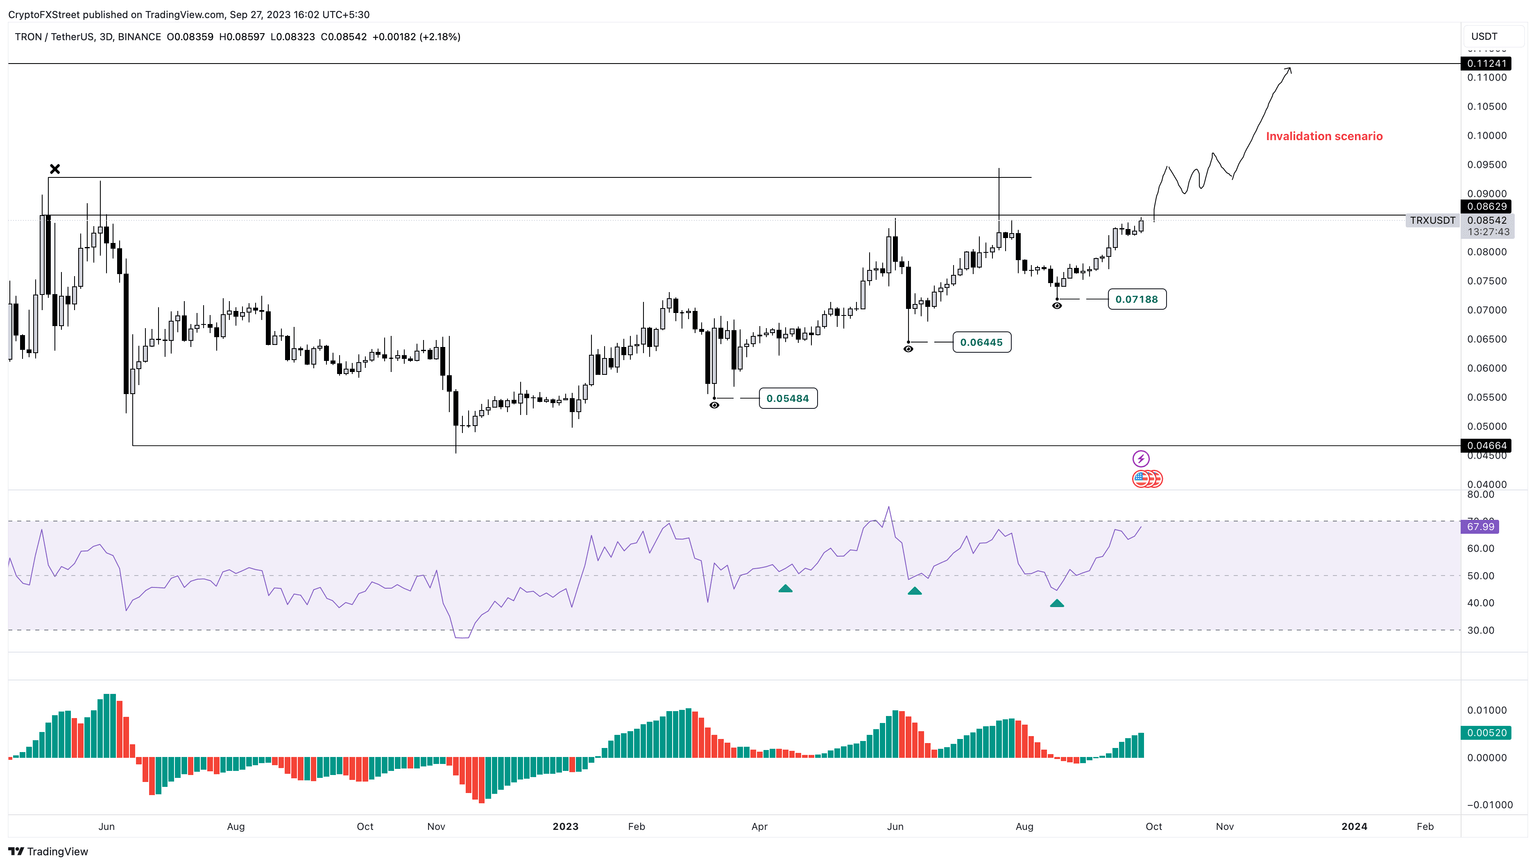Click the green triangle below RSI near June
This screenshot has width=1536, height=866.
[914, 591]
